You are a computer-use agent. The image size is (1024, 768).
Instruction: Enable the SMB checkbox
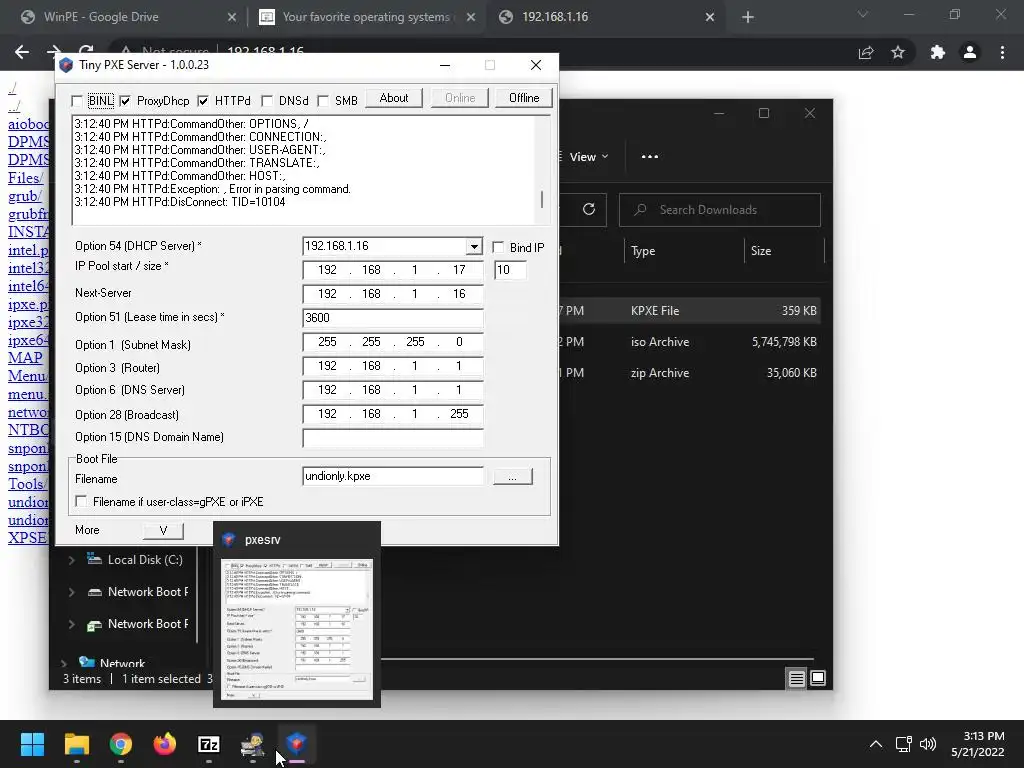click(323, 101)
